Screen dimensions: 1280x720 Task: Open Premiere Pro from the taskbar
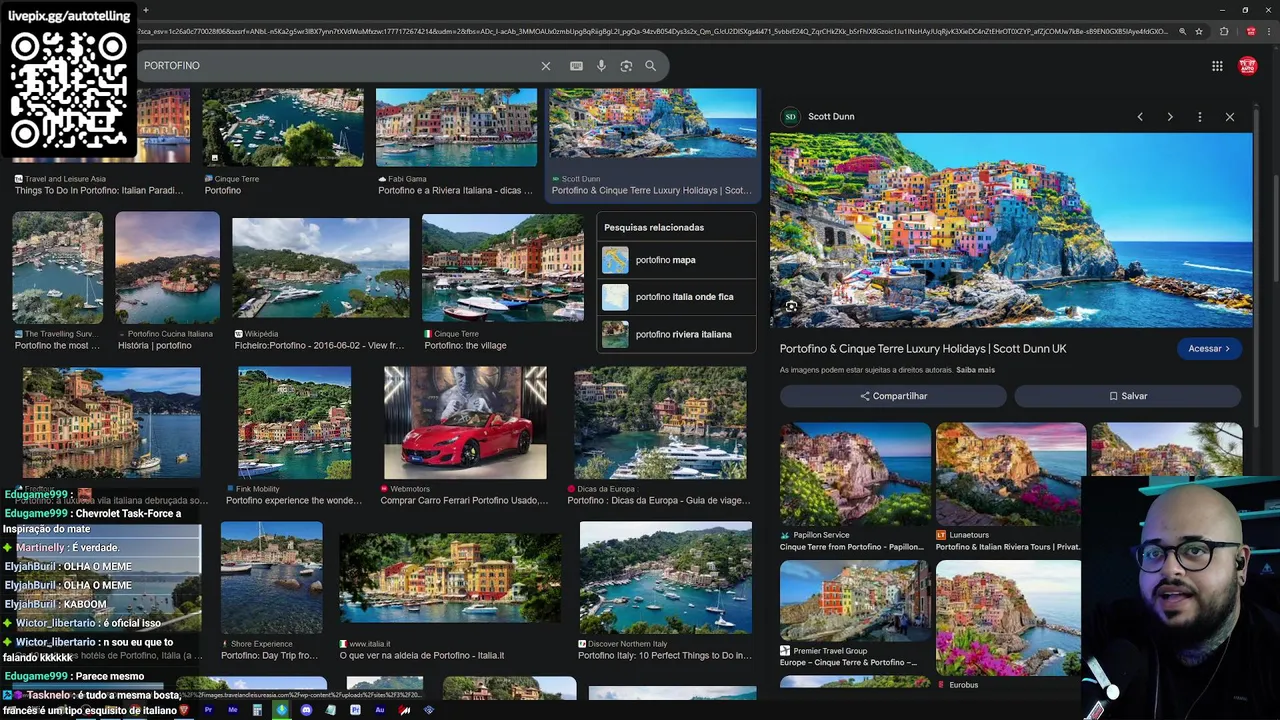coord(209,710)
